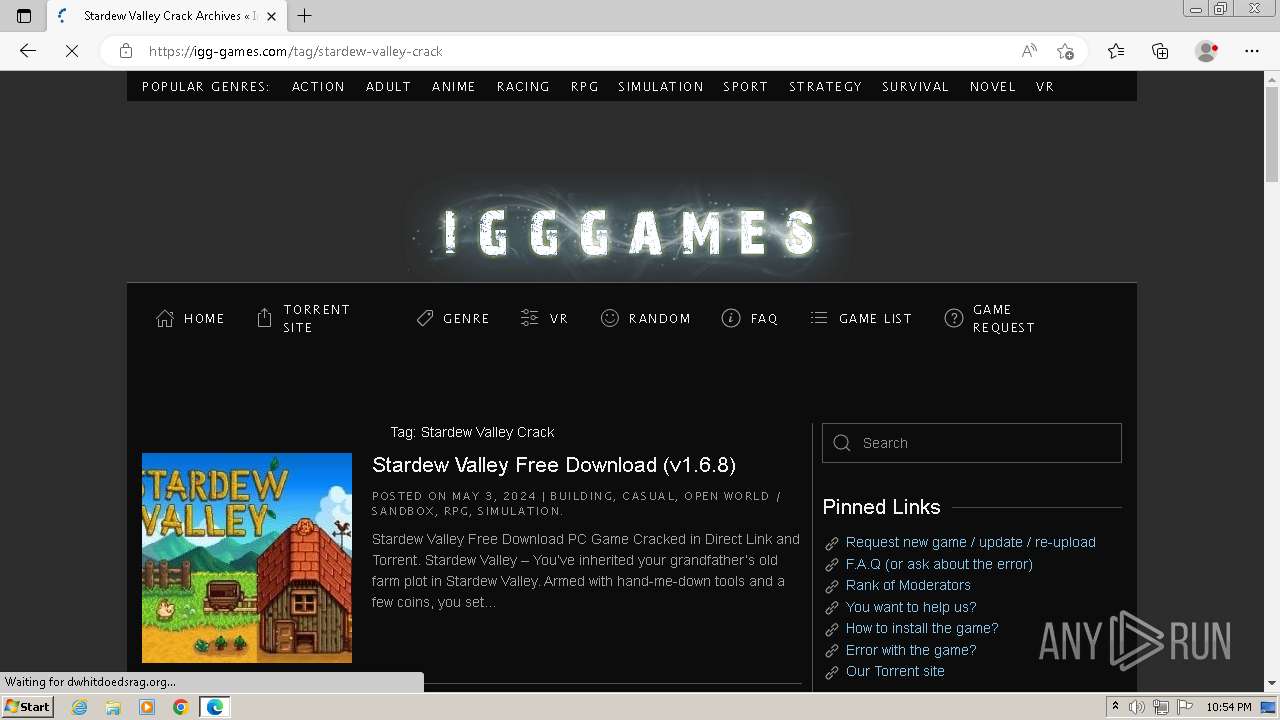Open the browser profile menu
1280x720 pixels.
point(1207,51)
